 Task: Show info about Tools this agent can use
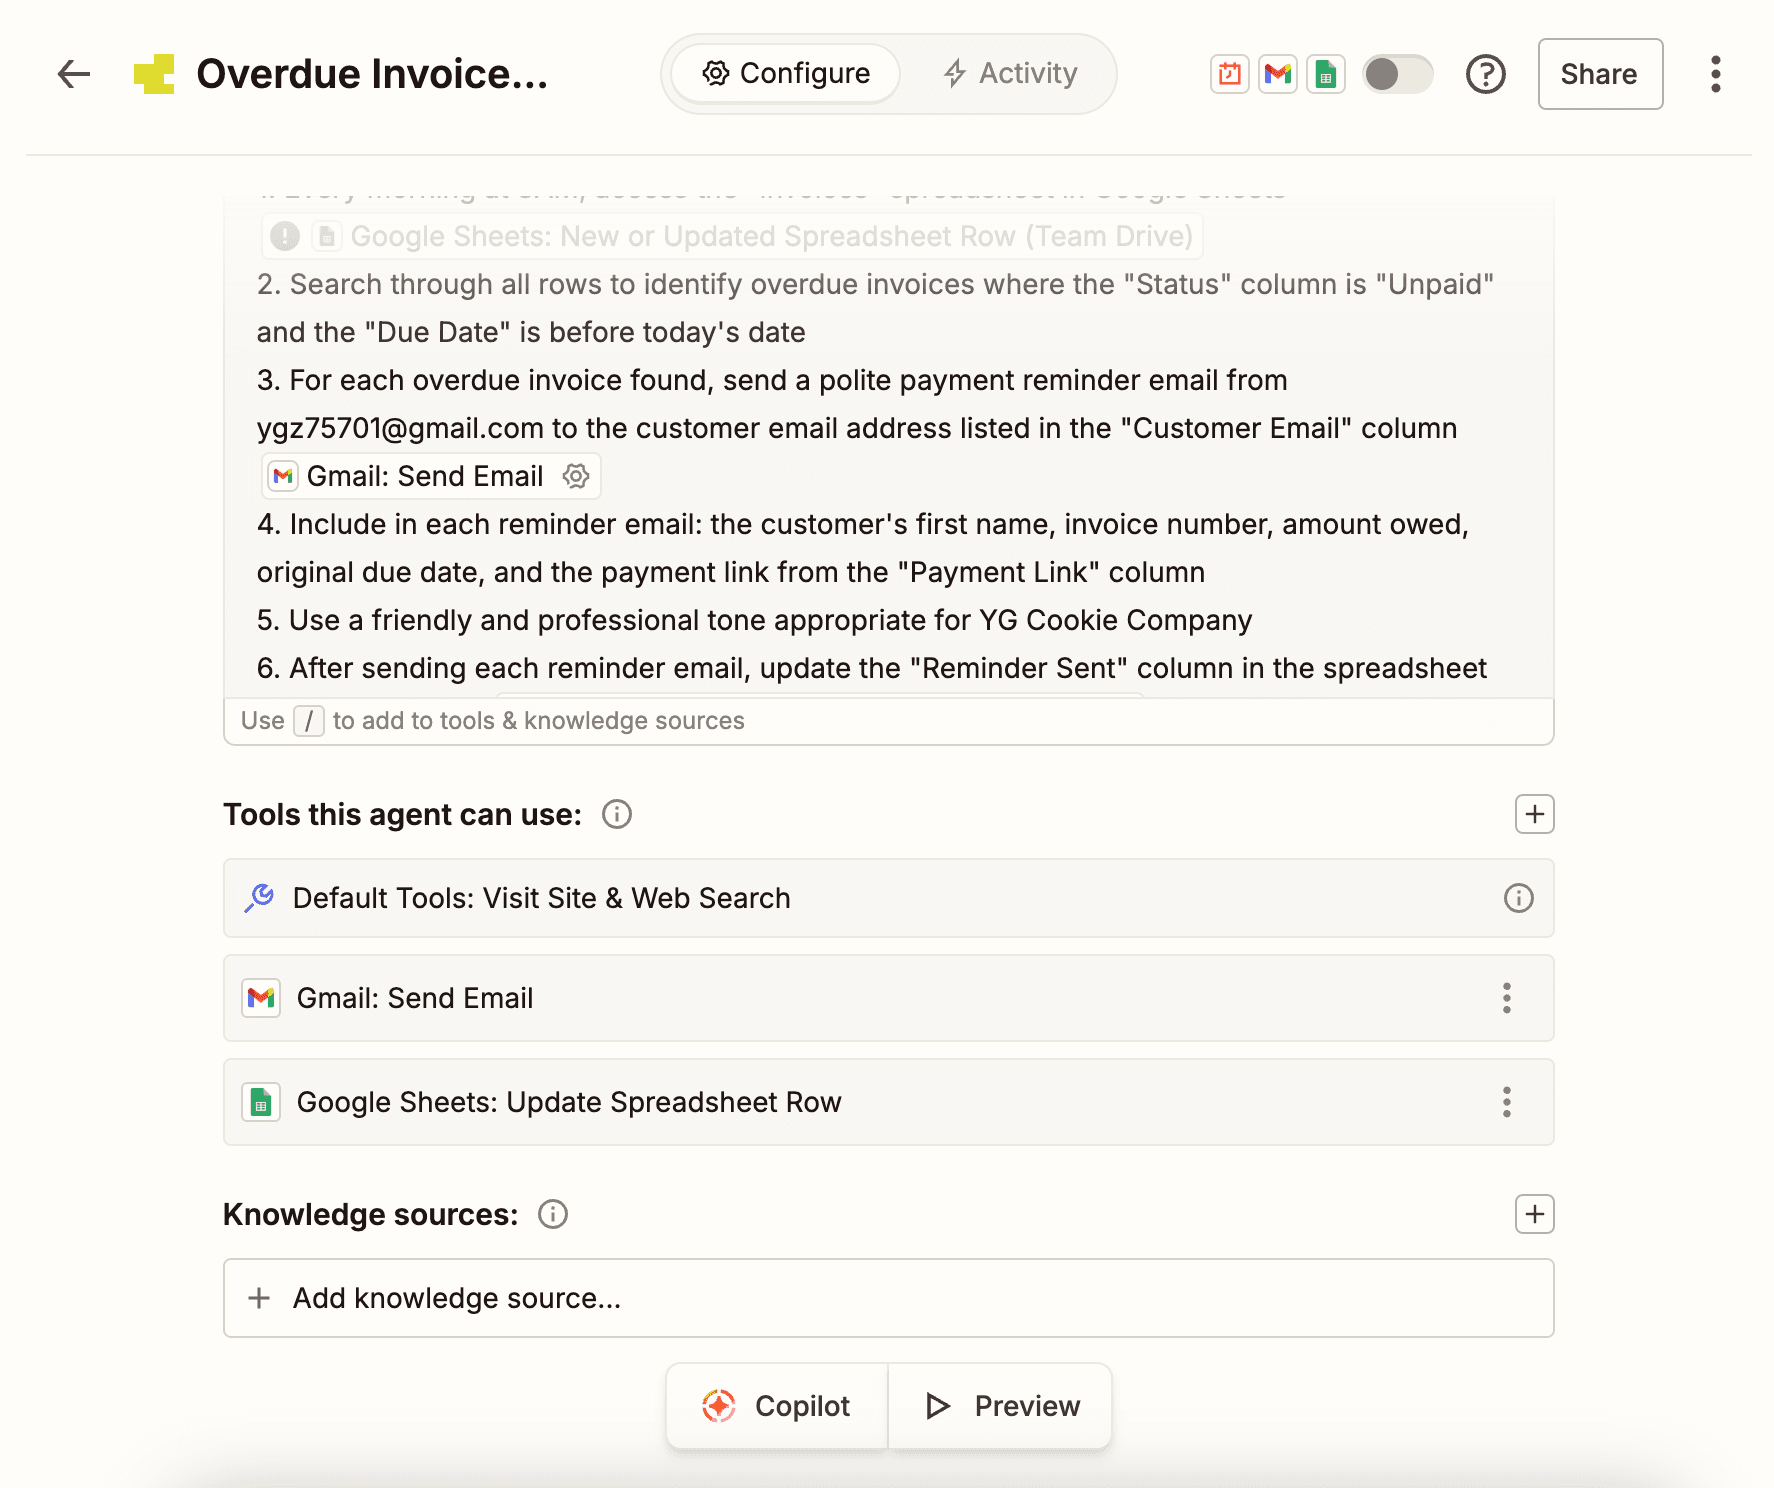point(617,815)
